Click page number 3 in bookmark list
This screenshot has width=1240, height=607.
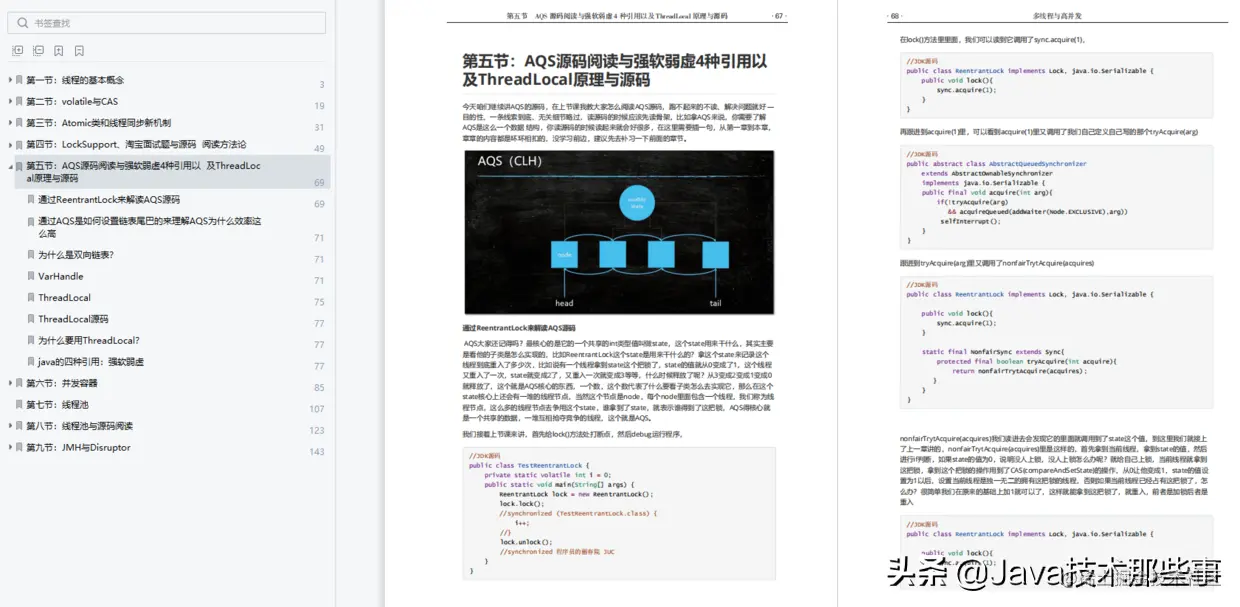[322, 85]
